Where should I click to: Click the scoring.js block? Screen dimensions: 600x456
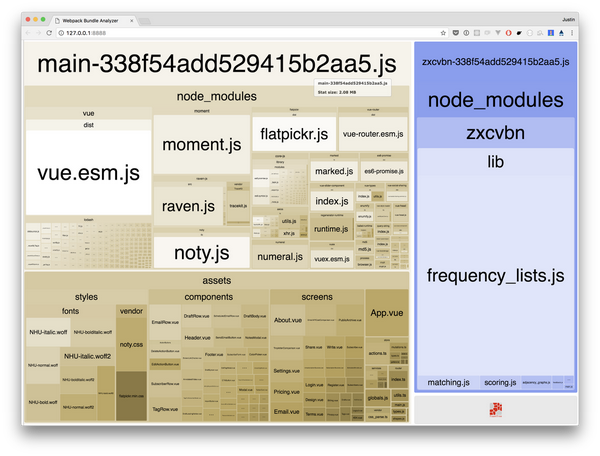[500, 382]
